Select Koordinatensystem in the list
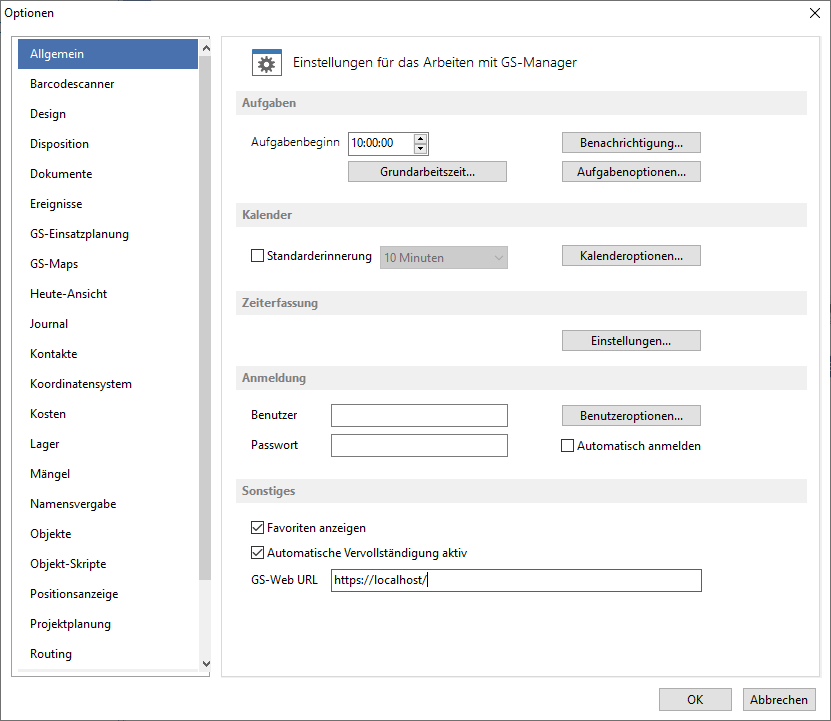 pyautogui.click(x=108, y=384)
